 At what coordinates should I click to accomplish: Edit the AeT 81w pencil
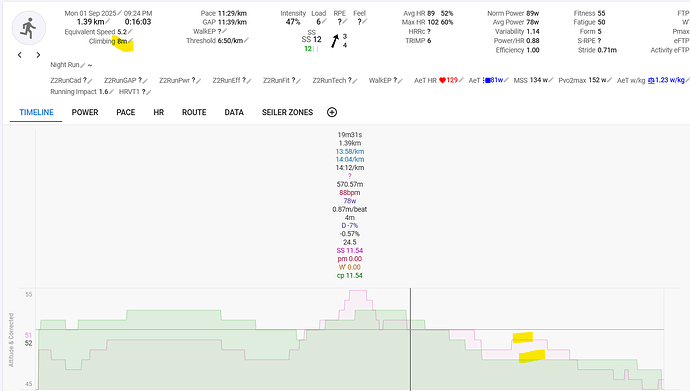(x=506, y=80)
